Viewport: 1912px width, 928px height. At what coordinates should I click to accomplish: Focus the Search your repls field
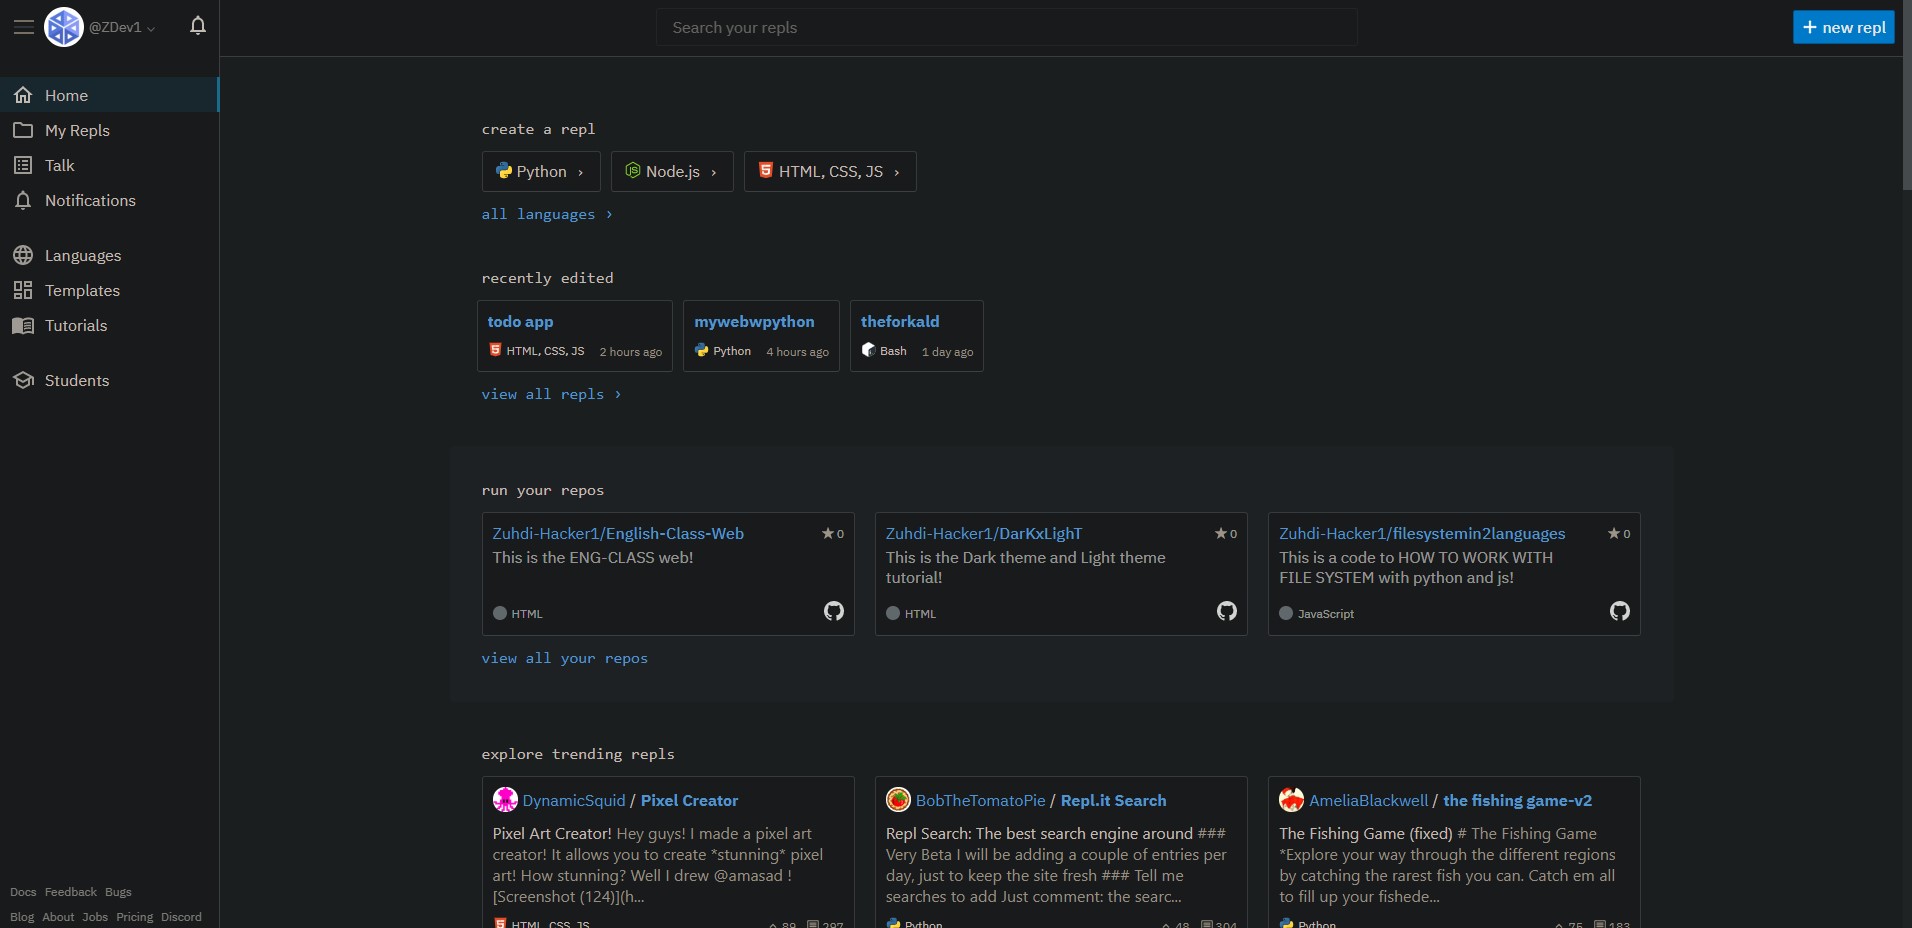(x=1006, y=28)
